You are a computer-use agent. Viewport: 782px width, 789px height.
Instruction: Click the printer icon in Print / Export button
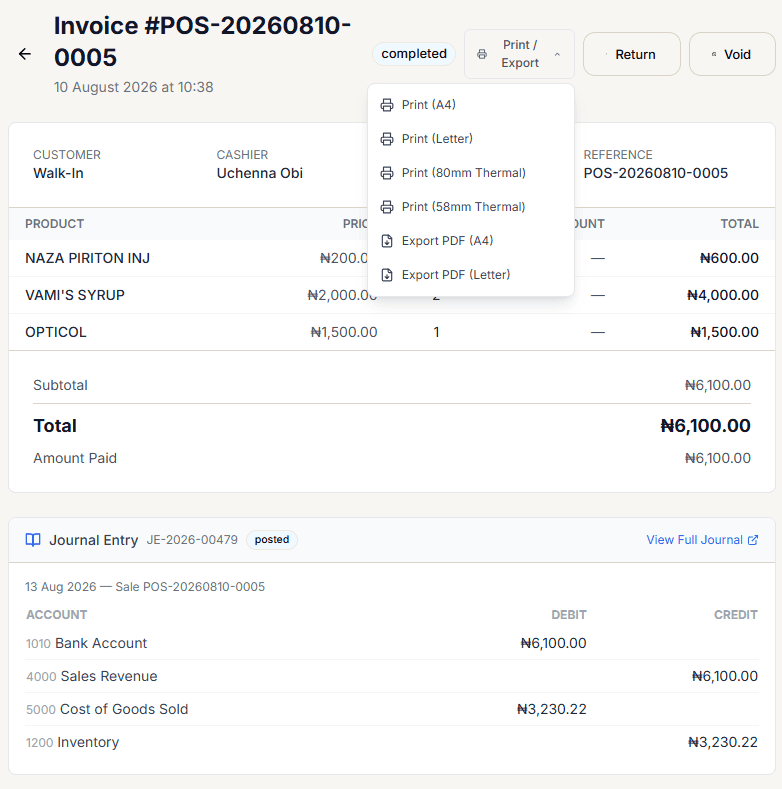coord(482,54)
